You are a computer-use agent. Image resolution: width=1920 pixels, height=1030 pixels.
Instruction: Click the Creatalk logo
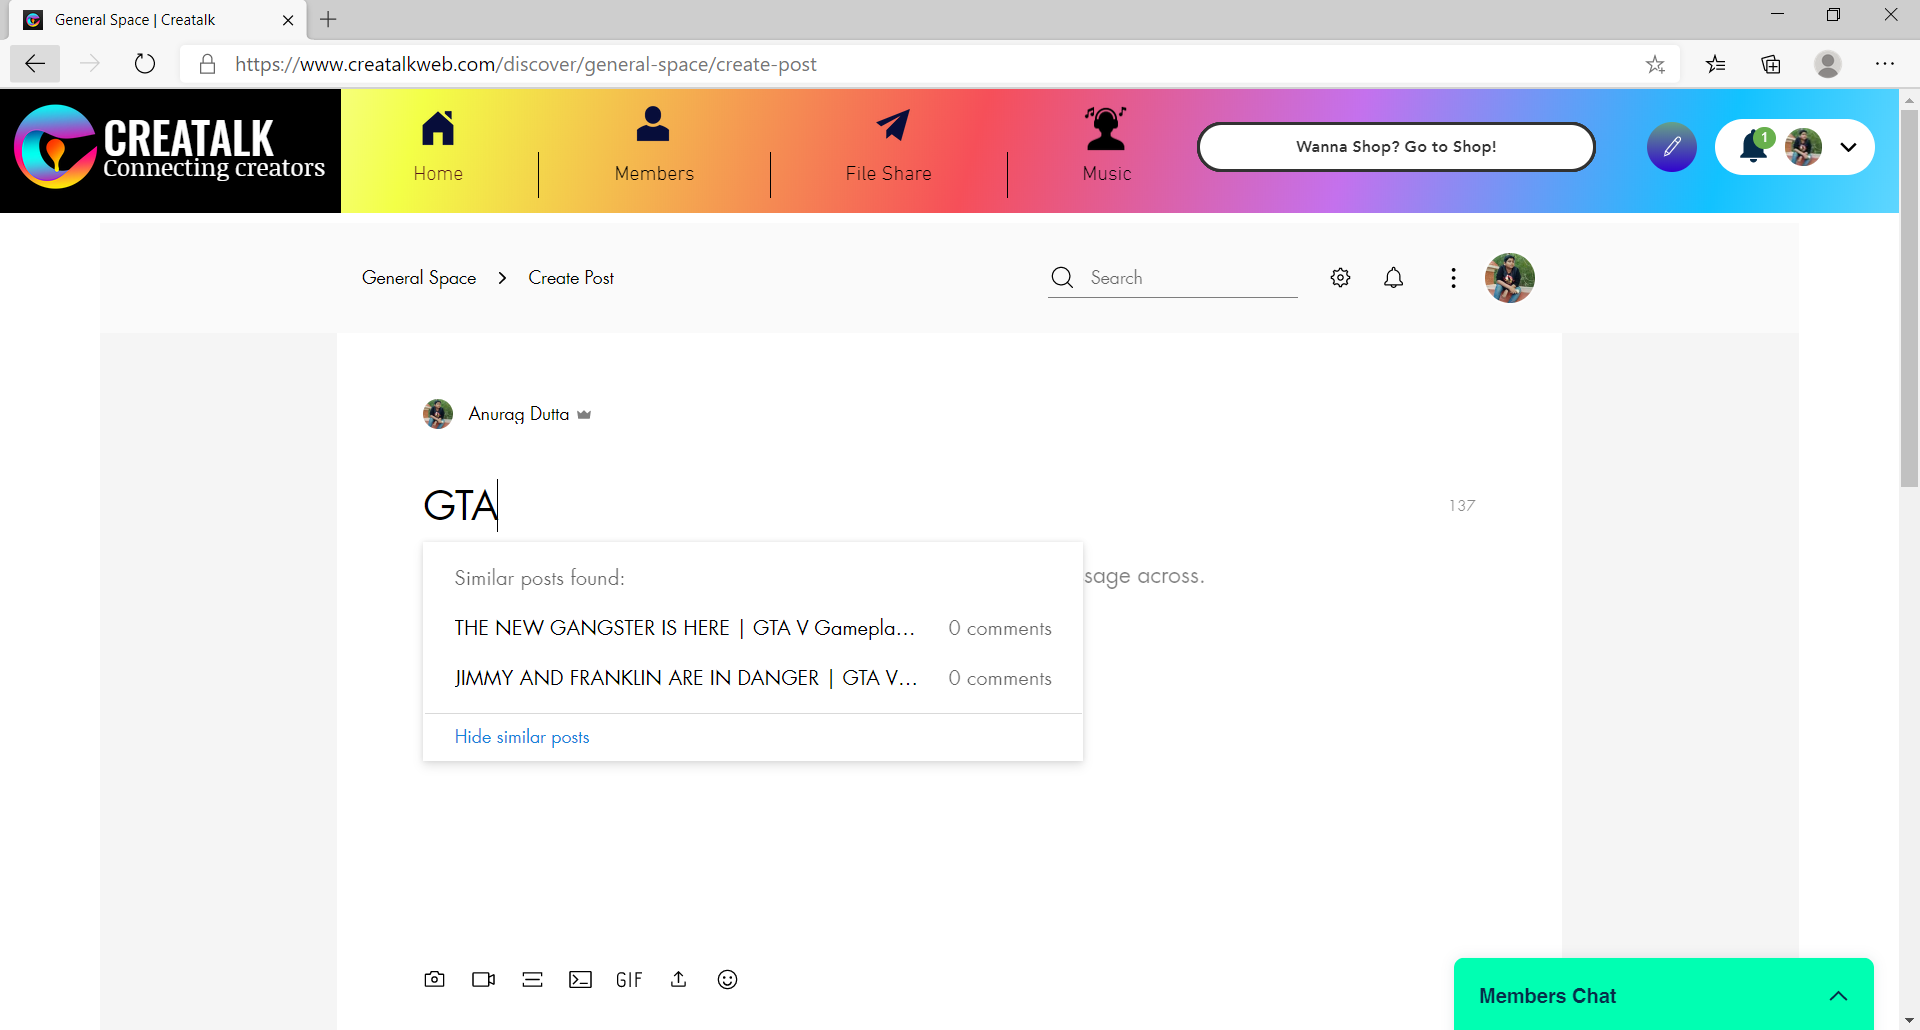tap(170, 150)
